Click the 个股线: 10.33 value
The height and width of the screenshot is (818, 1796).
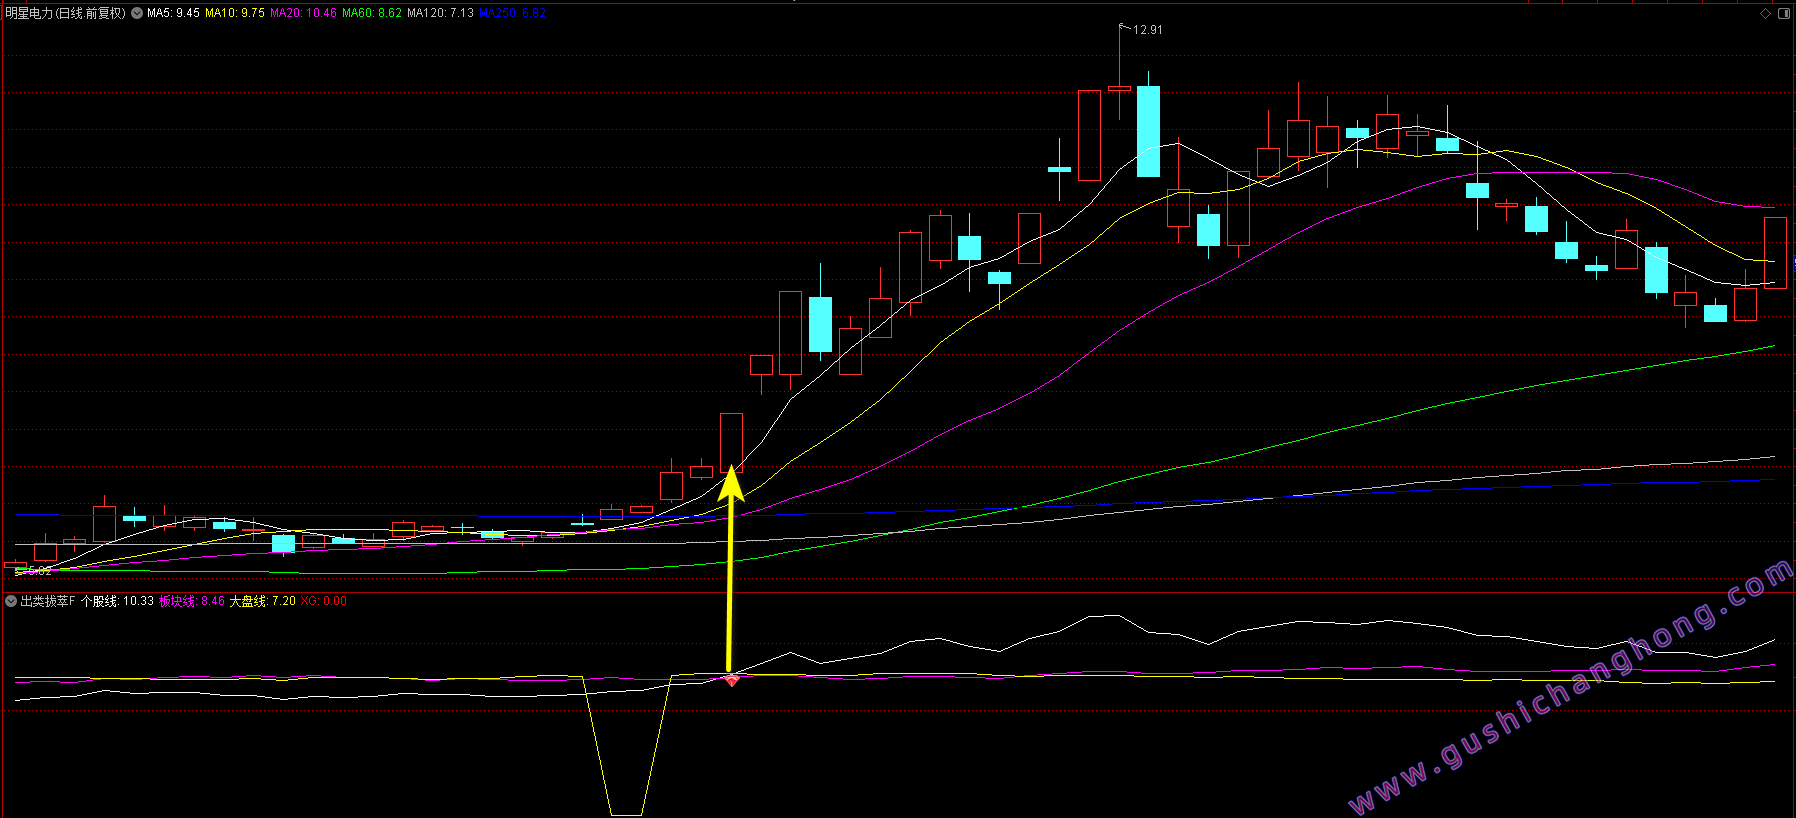pos(118,601)
